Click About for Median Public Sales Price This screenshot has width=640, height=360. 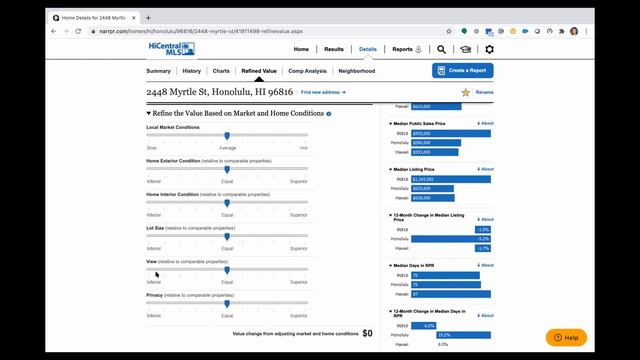[486, 124]
